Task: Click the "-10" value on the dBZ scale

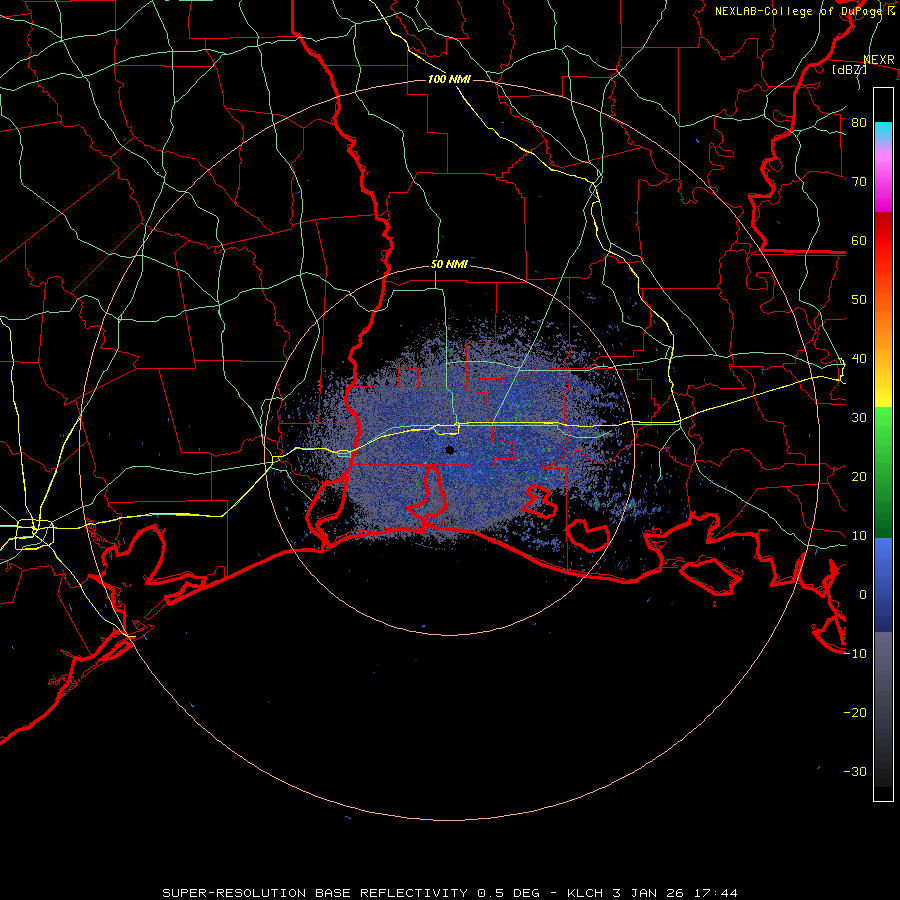Action: [855, 653]
